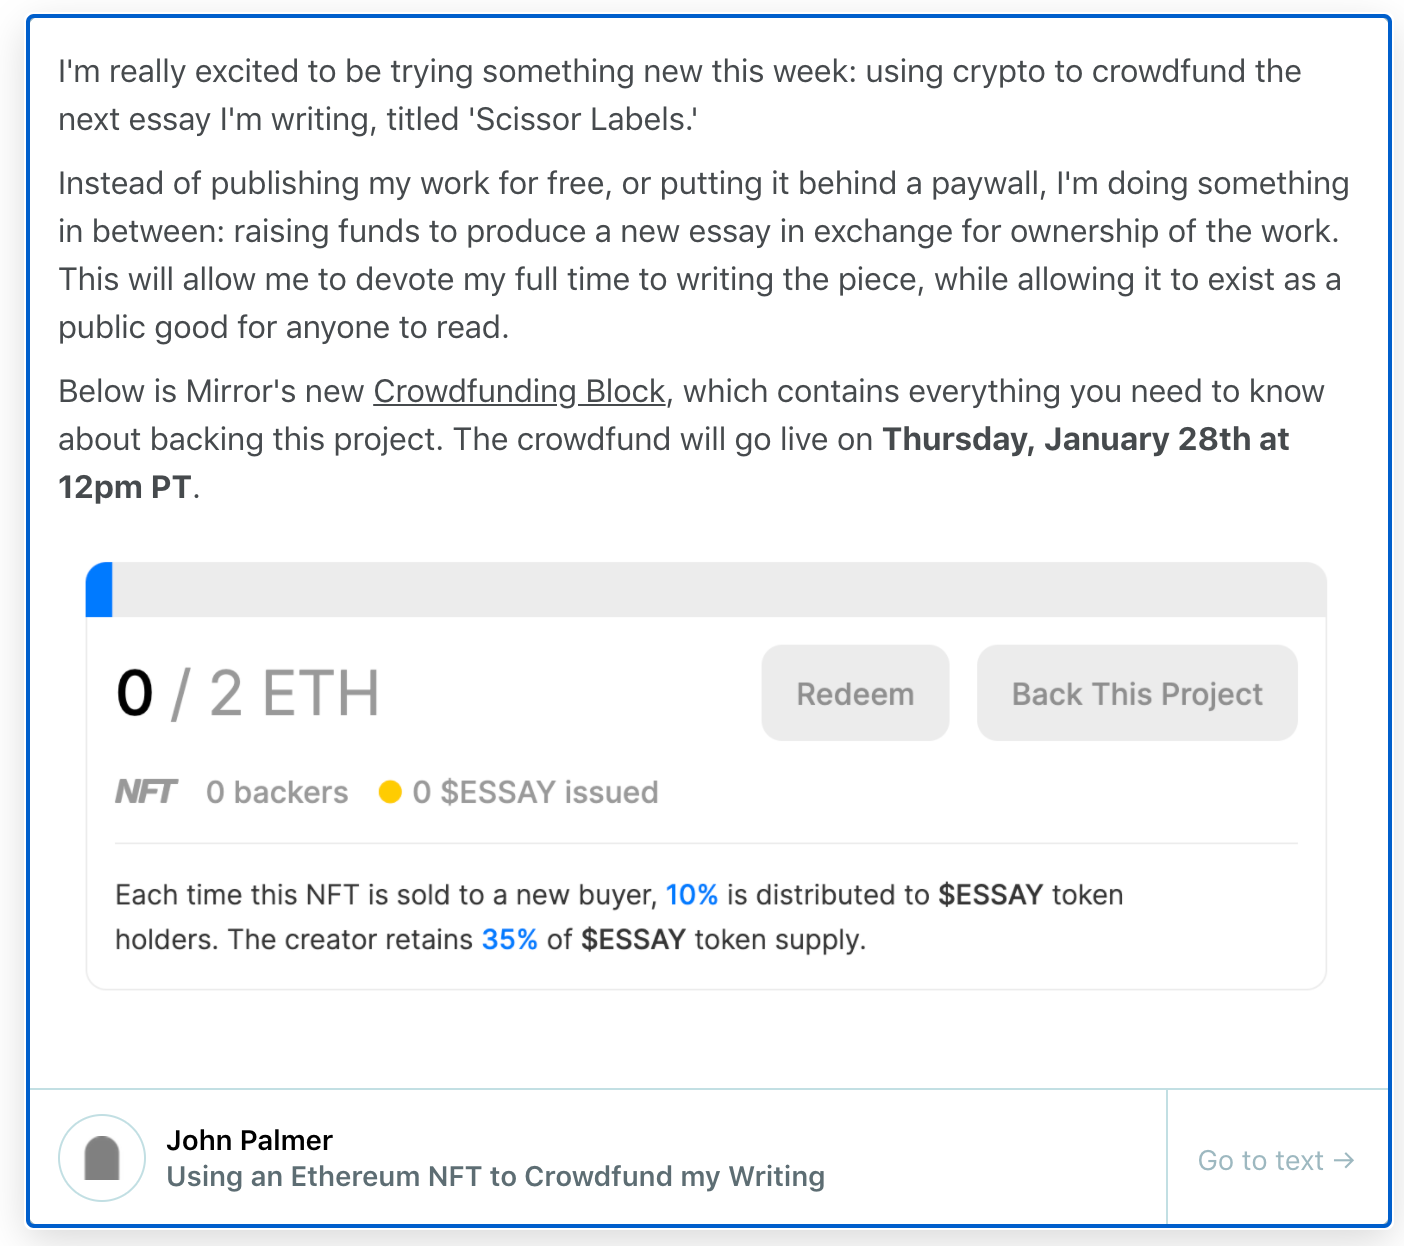Click the blue 10% distribution figure
Viewport: 1404px width, 1246px height.
(692, 895)
